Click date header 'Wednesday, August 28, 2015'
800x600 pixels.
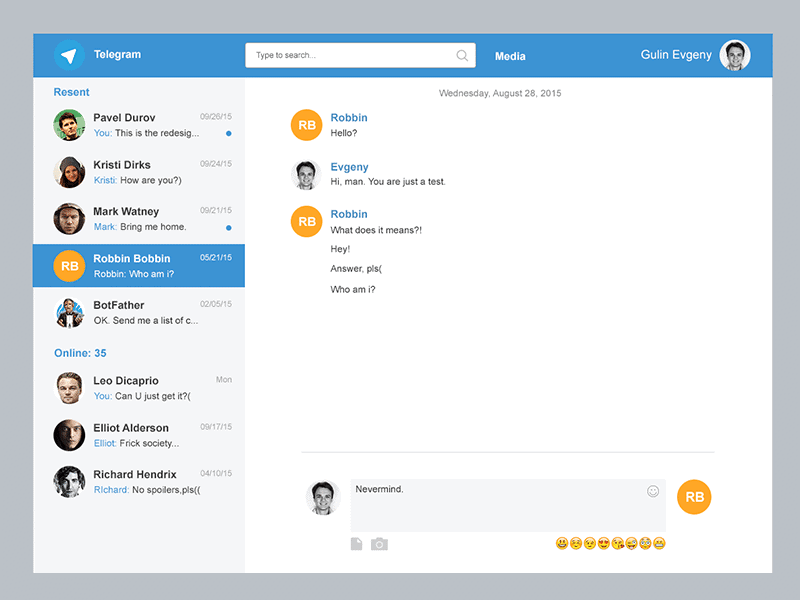[500, 93]
